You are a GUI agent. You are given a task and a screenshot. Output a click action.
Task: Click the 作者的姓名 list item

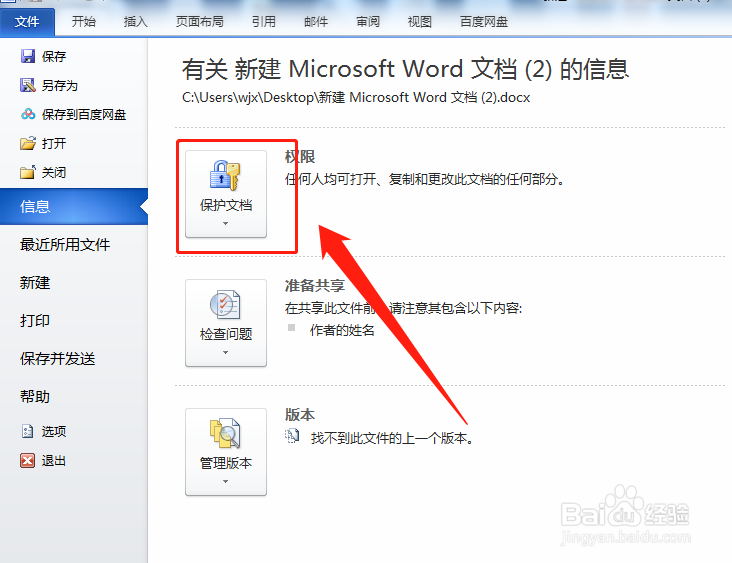pyautogui.click(x=342, y=330)
